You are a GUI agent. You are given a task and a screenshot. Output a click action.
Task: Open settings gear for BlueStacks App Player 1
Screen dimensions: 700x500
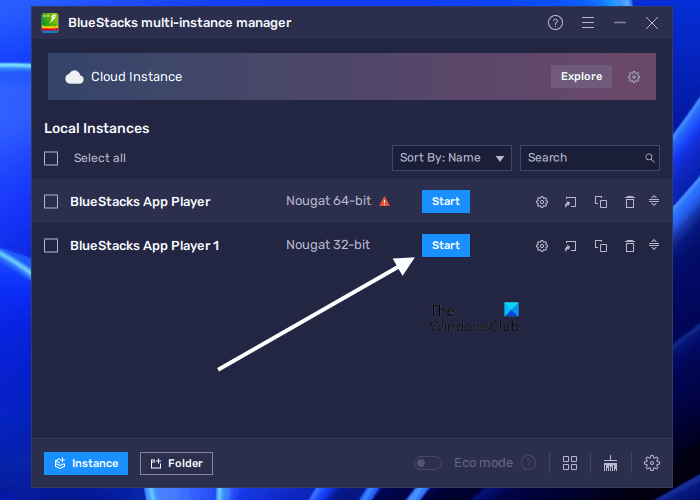(542, 246)
